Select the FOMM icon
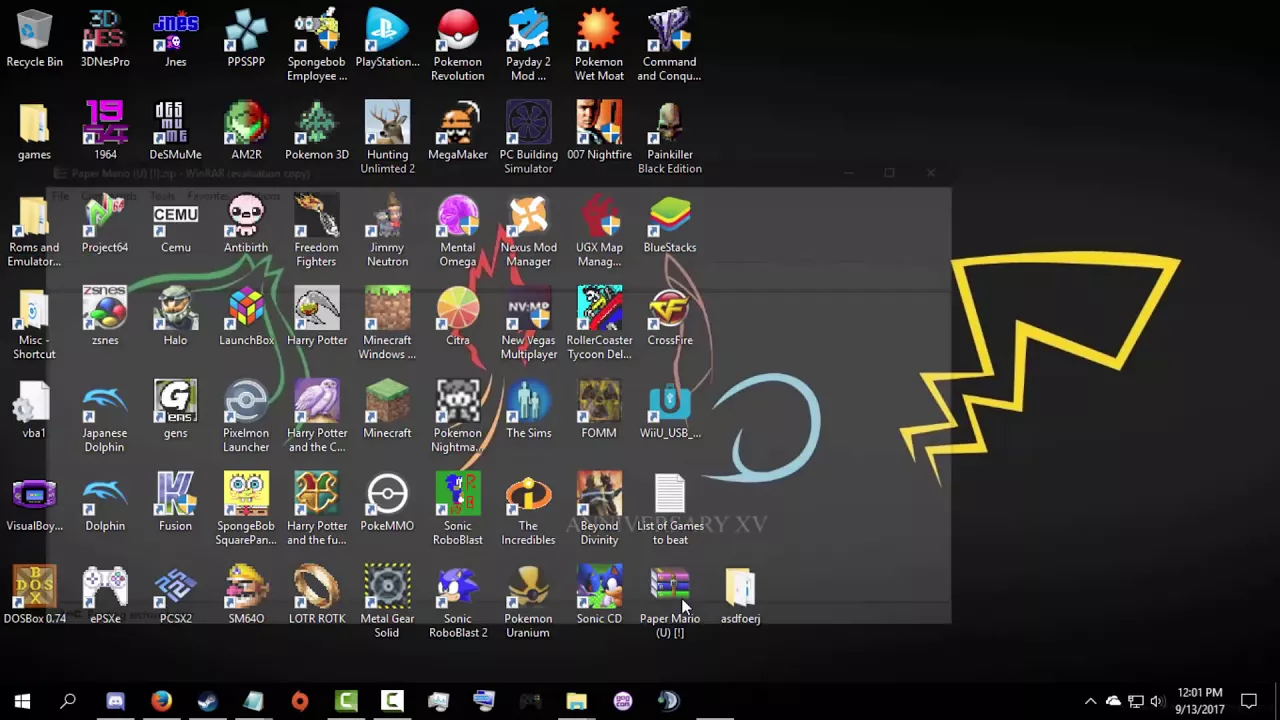 [599, 411]
